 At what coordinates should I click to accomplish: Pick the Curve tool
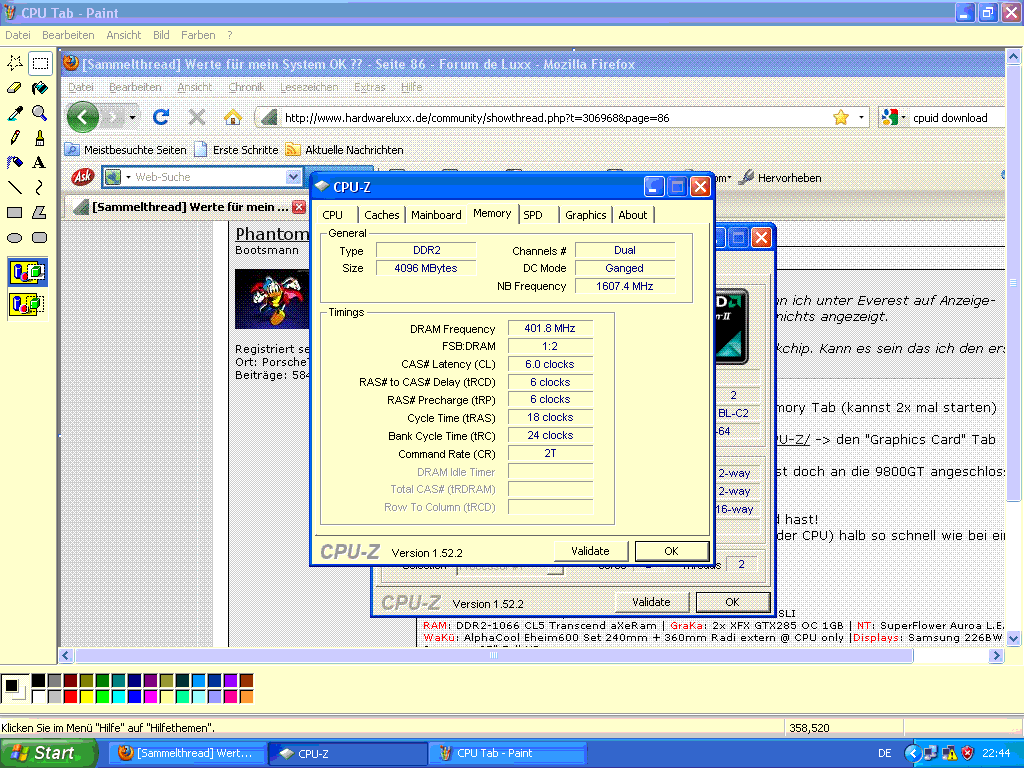point(40,188)
